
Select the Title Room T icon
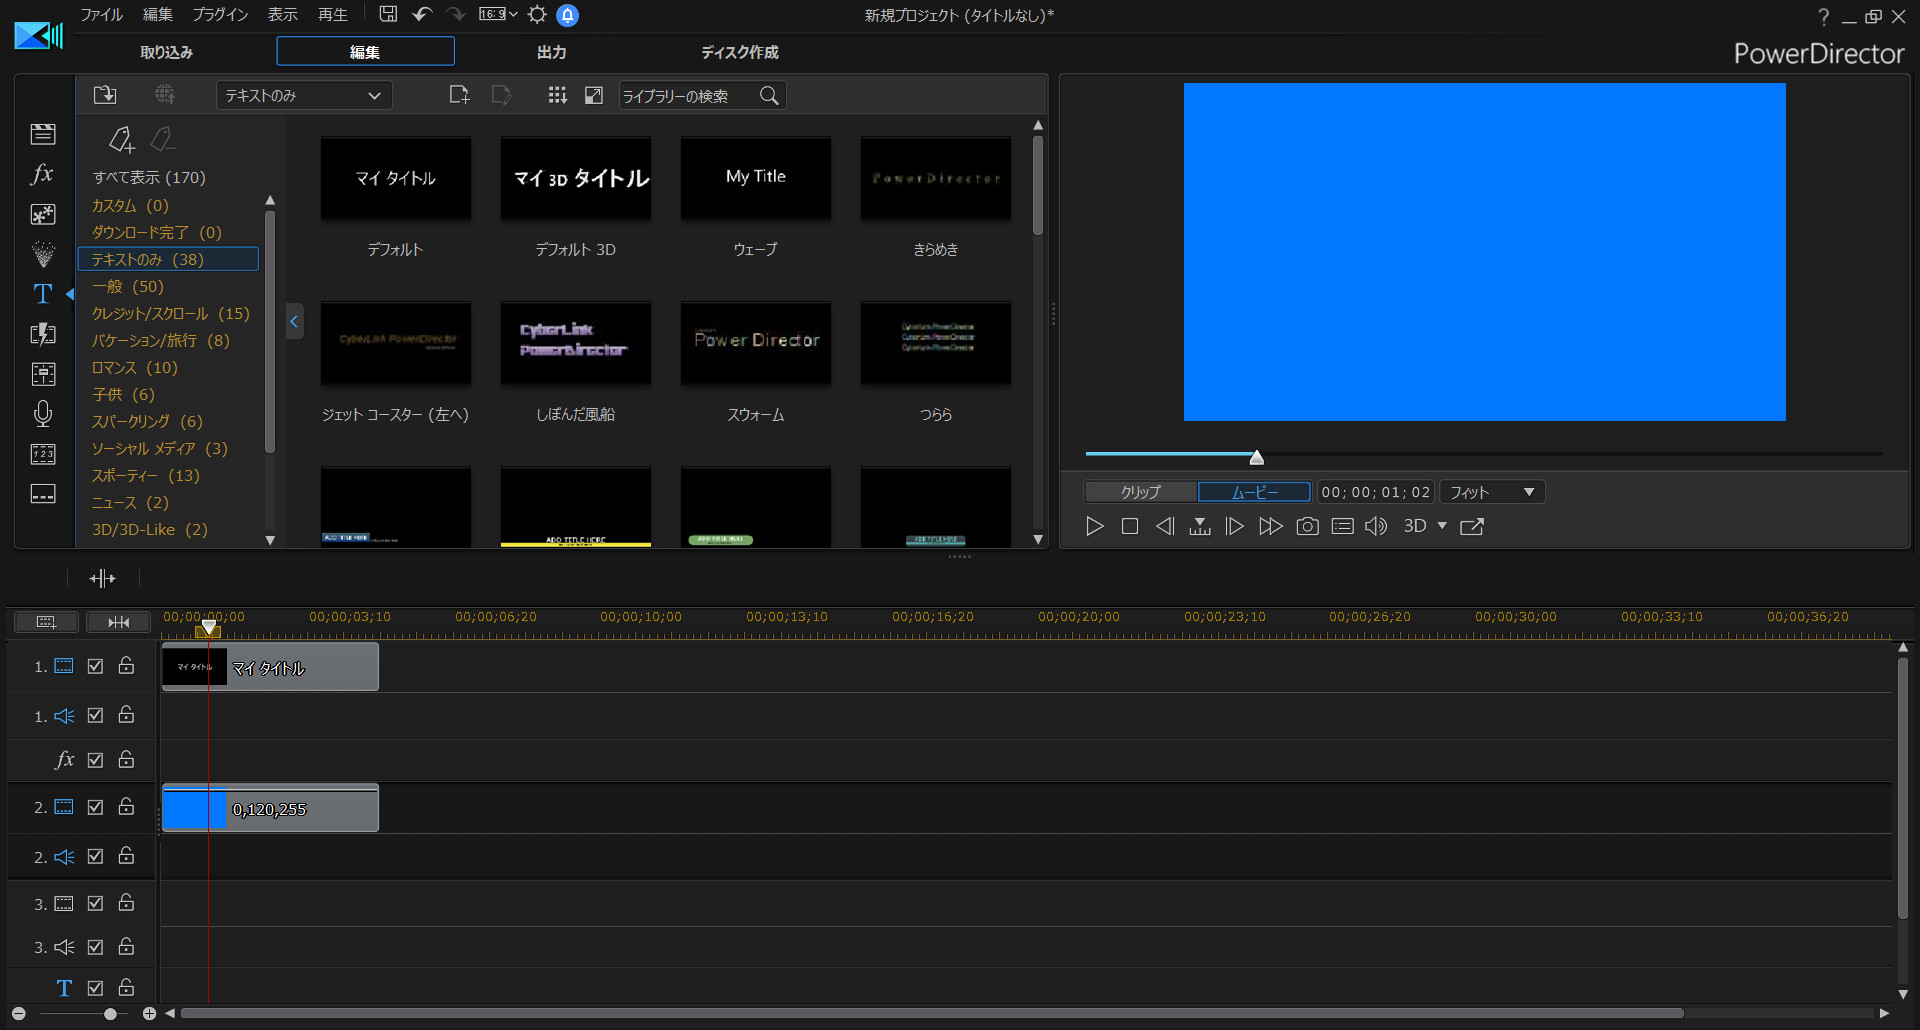click(43, 294)
